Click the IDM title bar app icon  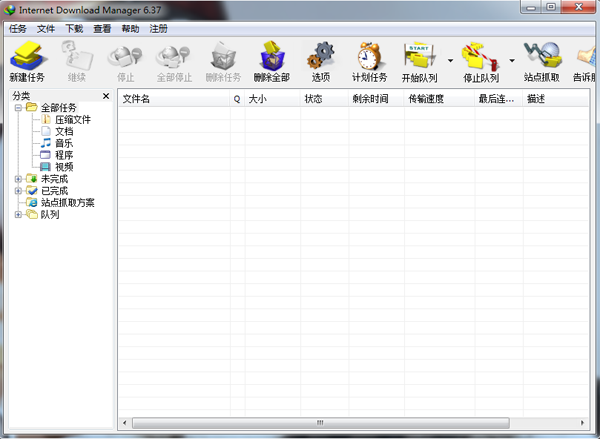[9, 10]
